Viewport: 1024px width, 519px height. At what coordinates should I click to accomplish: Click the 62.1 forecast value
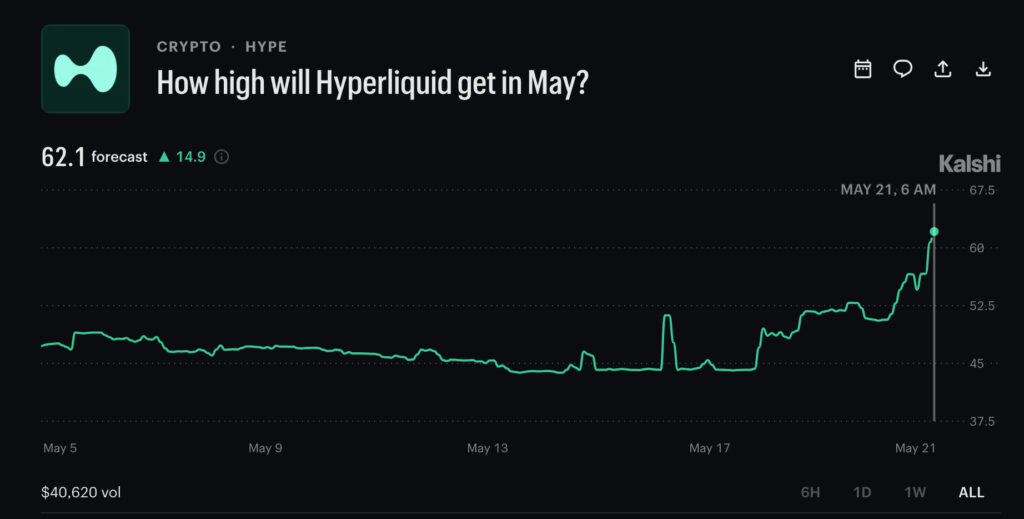coord(63,157)
